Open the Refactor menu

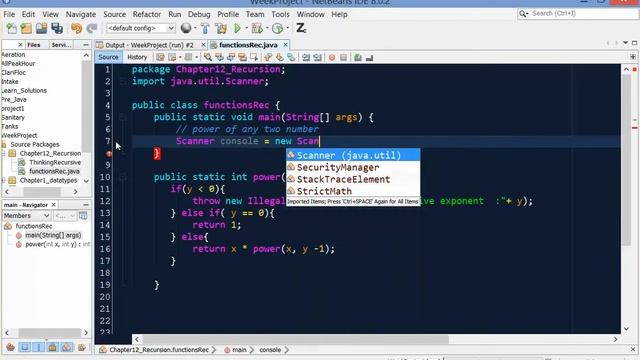tap(147, 14)
